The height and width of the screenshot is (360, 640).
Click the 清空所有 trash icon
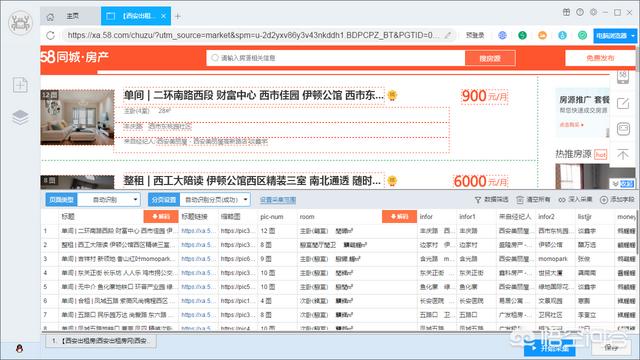pyautogui.click(x=520, y=200)
